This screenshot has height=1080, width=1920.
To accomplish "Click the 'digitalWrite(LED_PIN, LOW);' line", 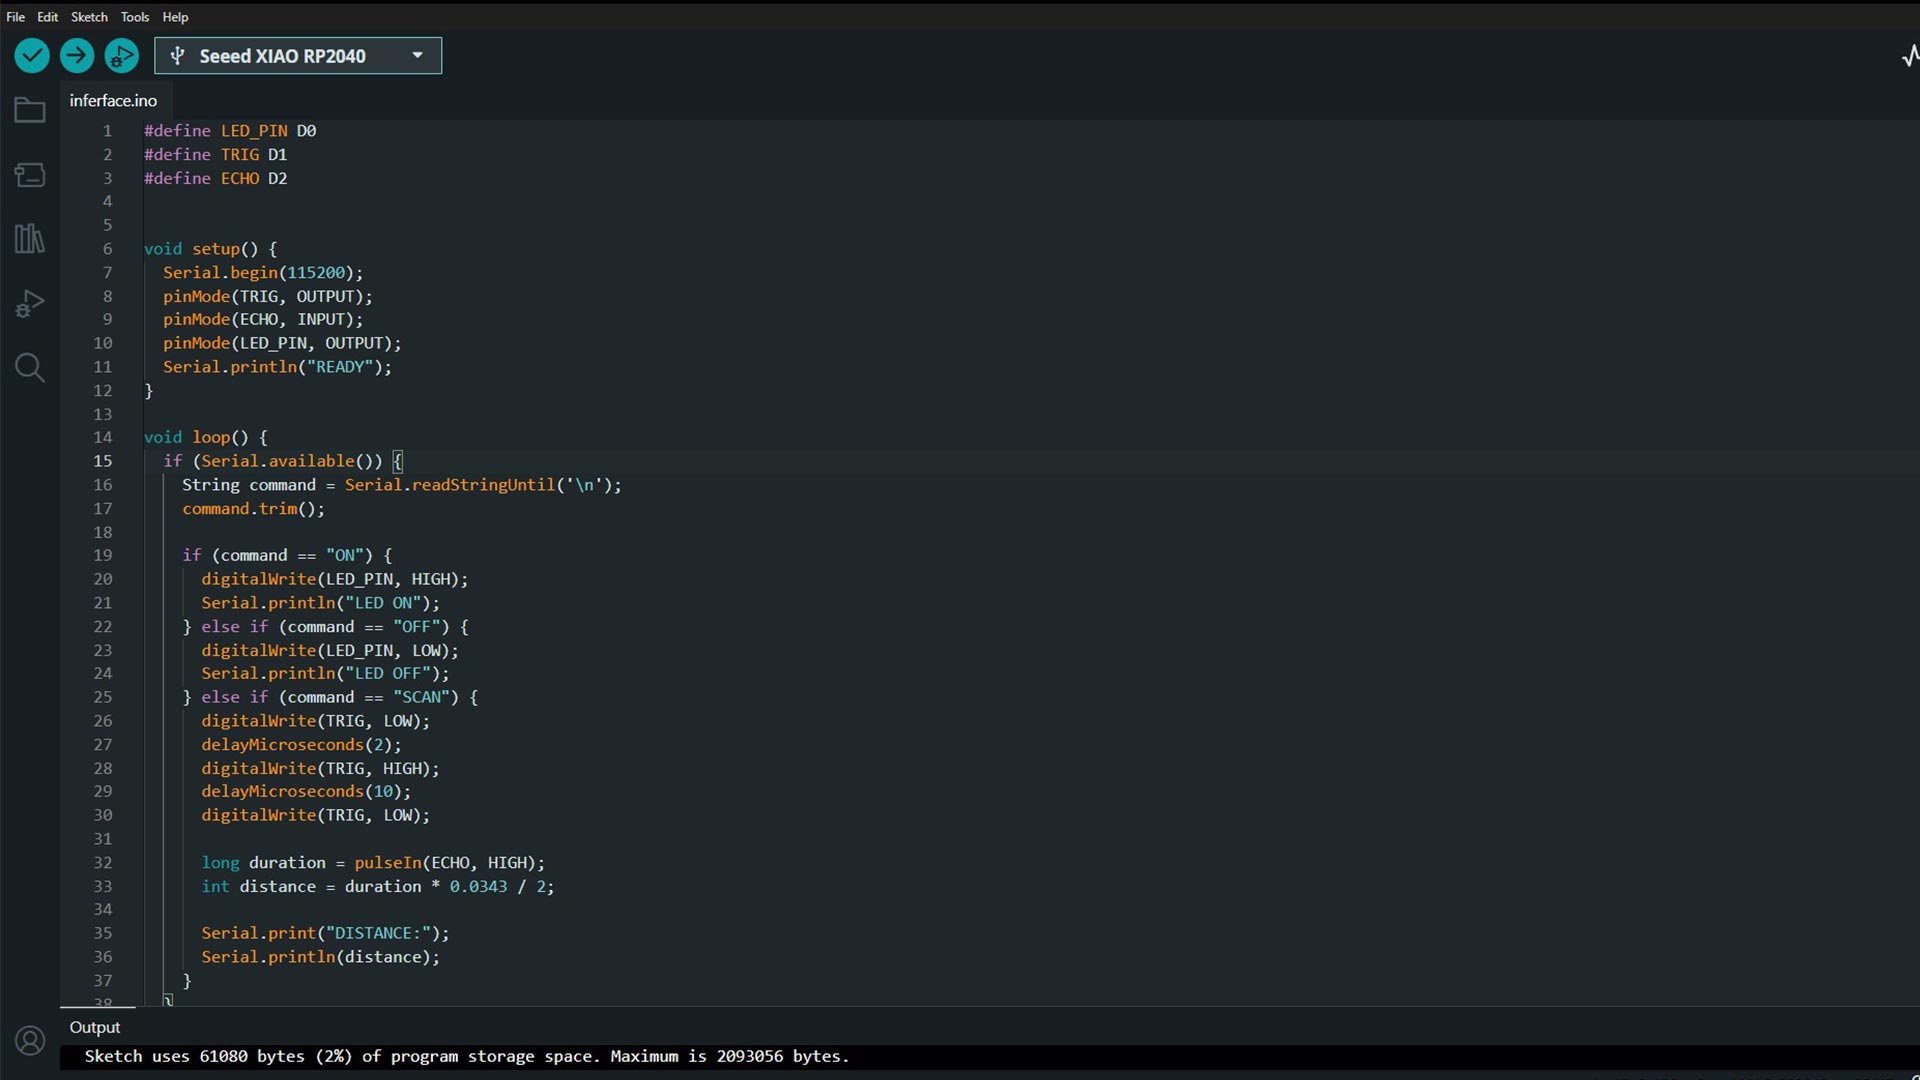I will click(x=330, y=651).
